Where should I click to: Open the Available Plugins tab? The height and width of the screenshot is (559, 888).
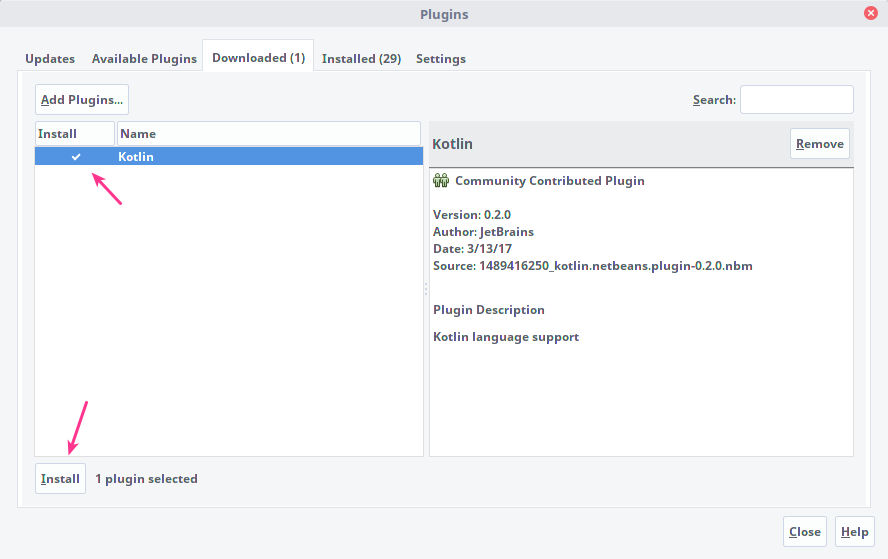coord(144,59)
